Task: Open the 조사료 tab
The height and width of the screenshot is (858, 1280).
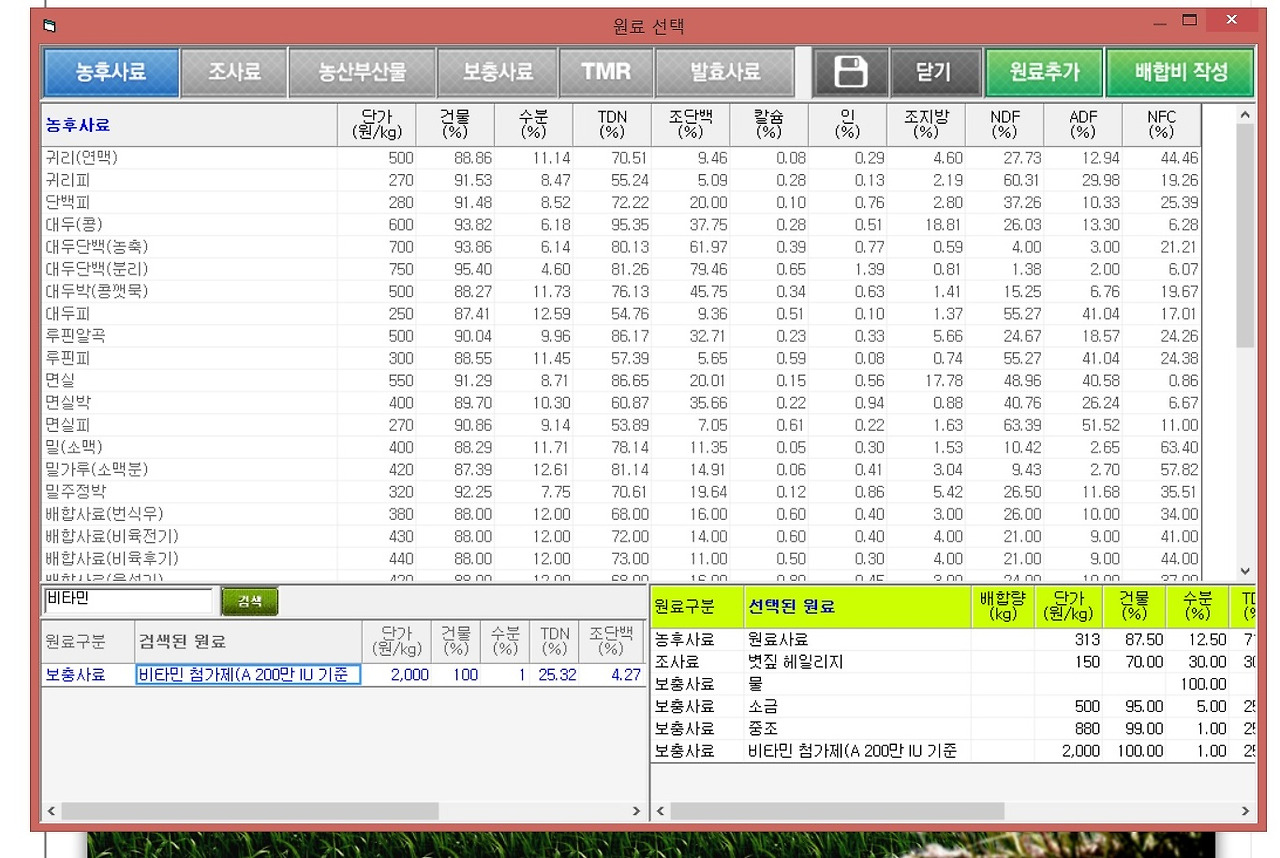Action: click(x=234, y=72)
